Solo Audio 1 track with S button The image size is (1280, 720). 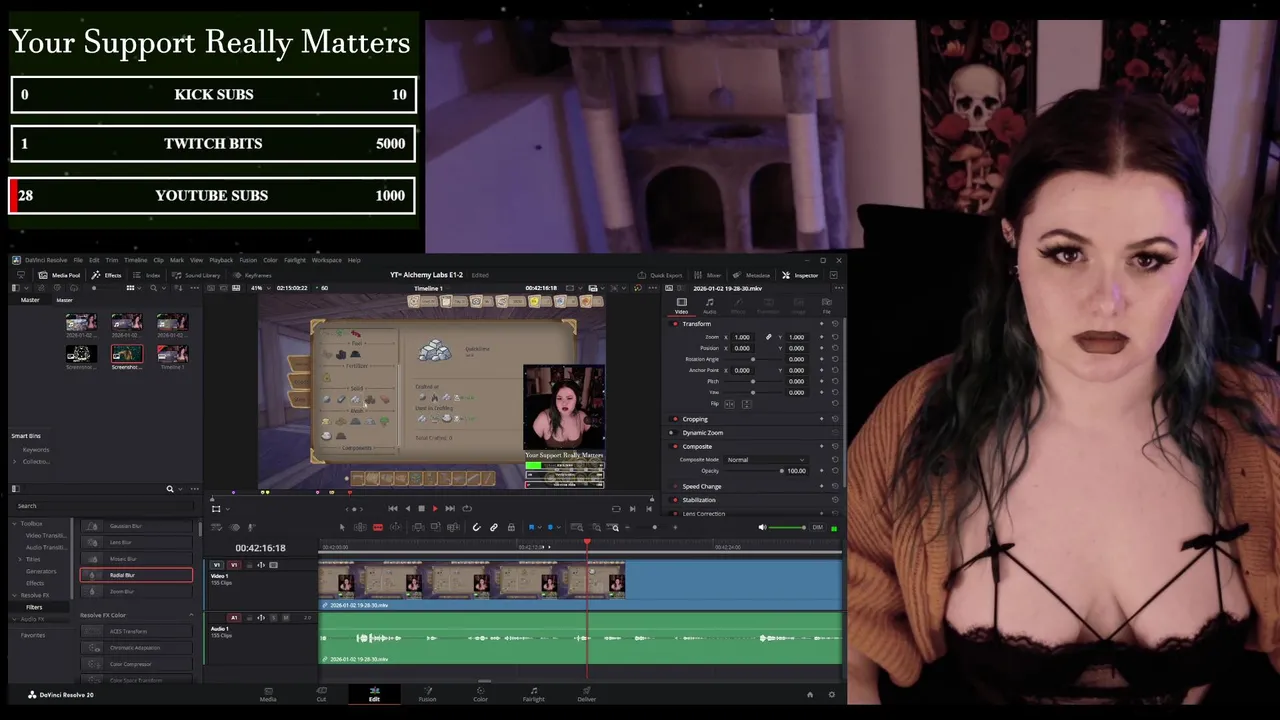pyautogui.click(x=274, y=618)
